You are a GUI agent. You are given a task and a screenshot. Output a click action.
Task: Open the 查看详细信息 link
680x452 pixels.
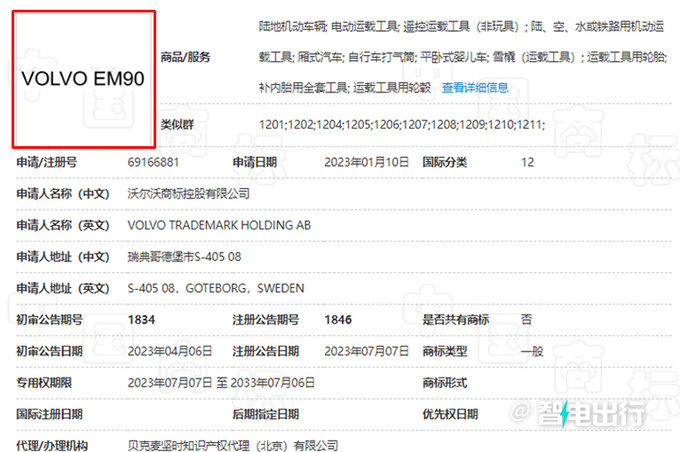[475, 88]
